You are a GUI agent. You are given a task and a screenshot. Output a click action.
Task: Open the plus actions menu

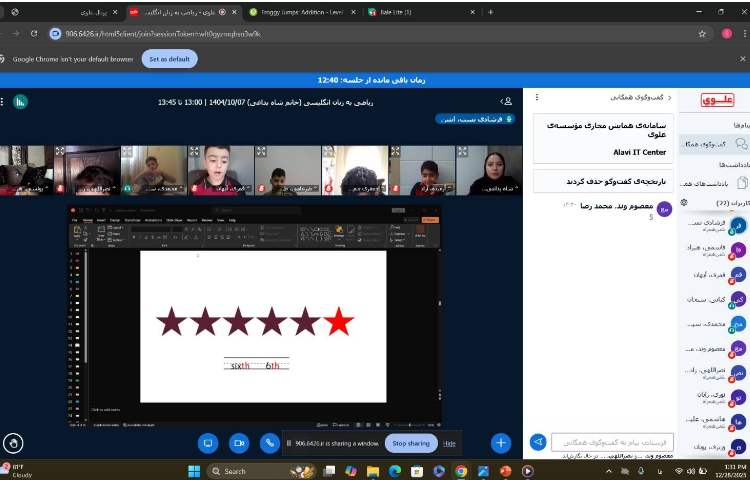tap(501, 443)
